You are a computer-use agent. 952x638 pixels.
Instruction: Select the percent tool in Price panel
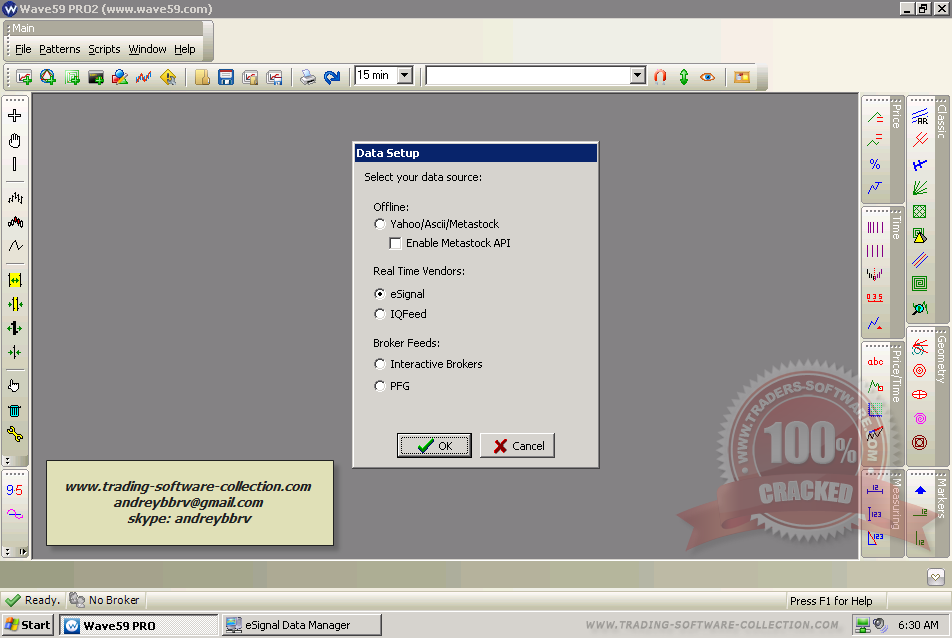click(875, 164)
